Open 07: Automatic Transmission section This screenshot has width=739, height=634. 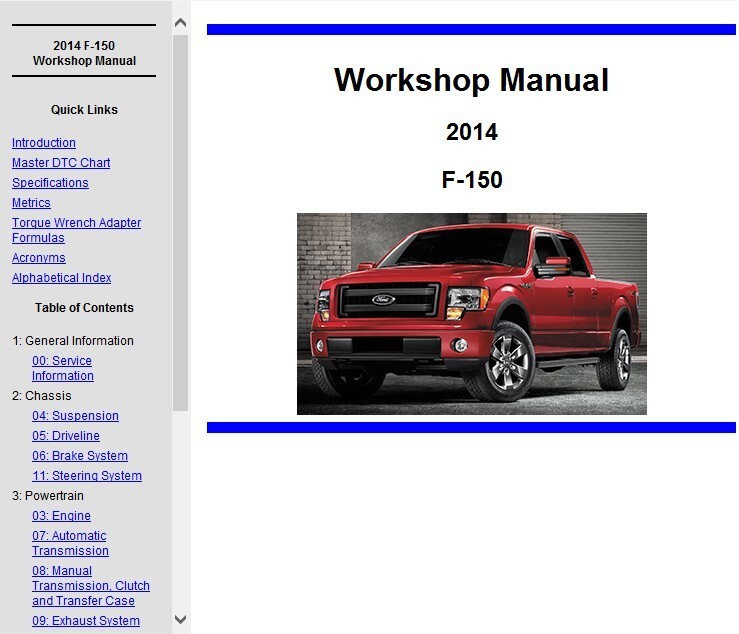70,543
